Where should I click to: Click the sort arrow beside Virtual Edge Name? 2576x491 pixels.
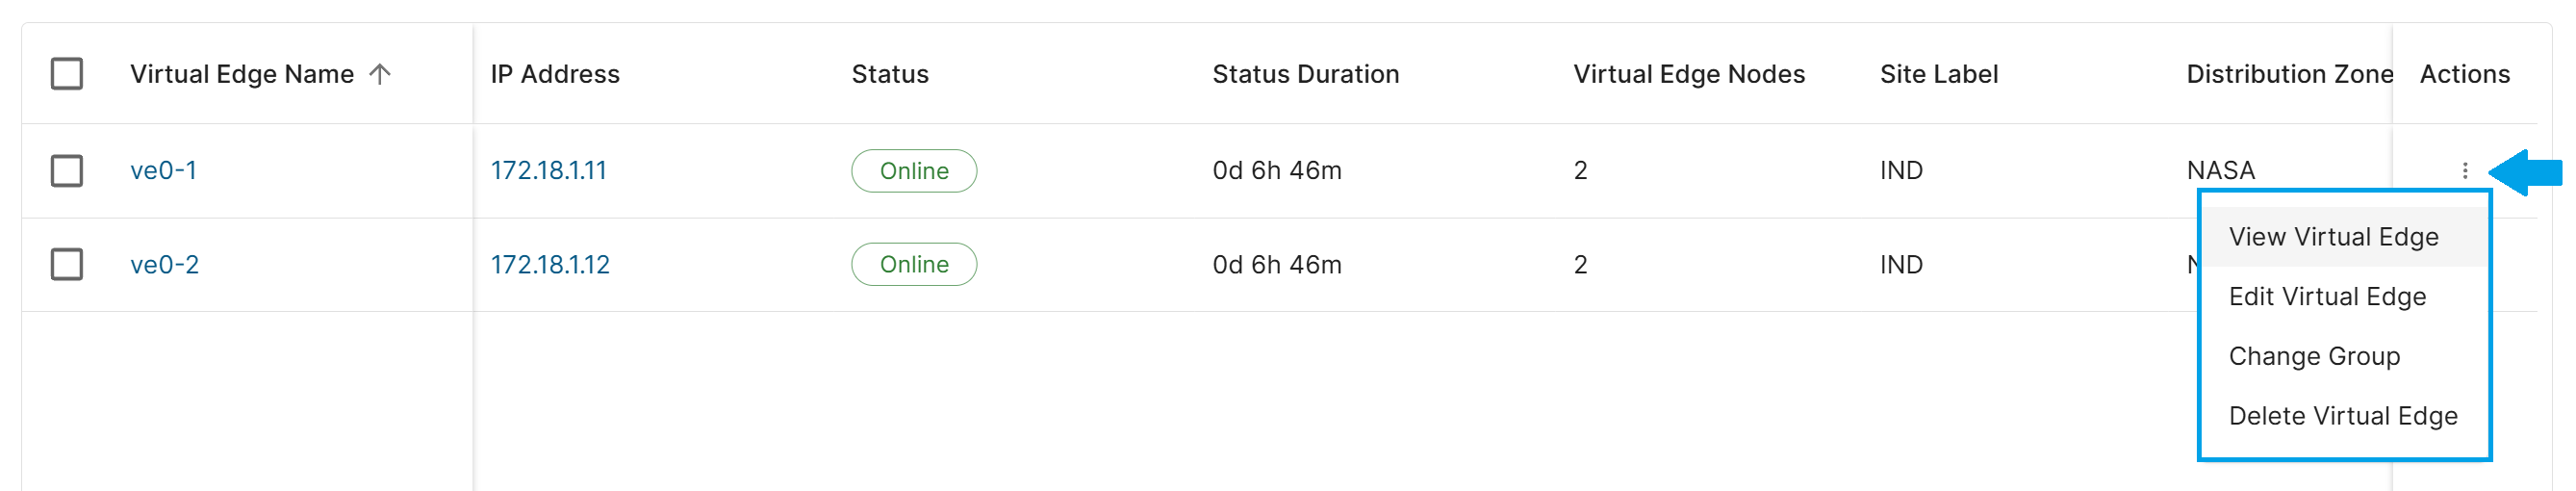(380, 74)
